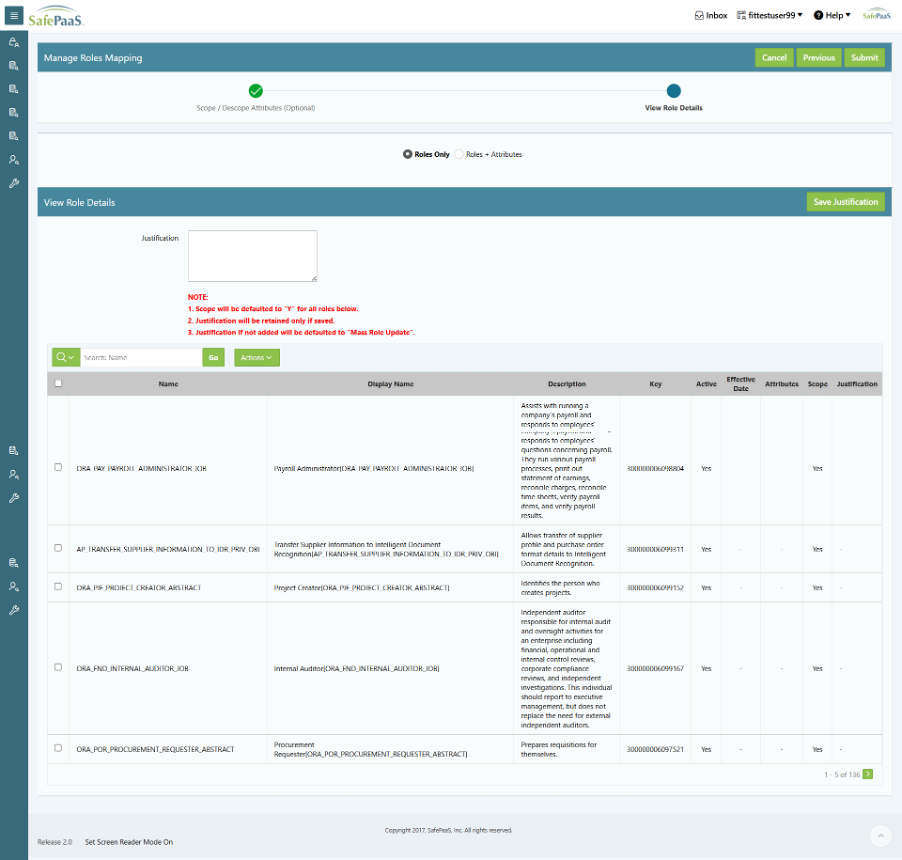Toggle the select-all checkbox in table header
This screenshot has width=902, height=860.
point(58,383)
